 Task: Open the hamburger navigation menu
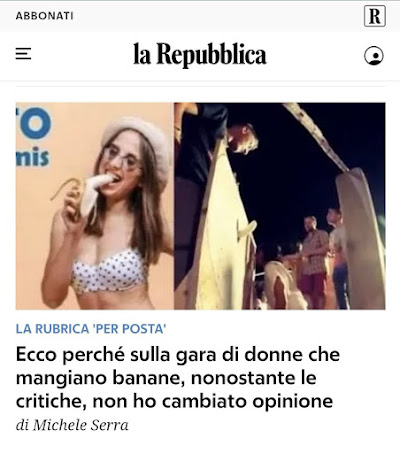[x=23, y=54]
